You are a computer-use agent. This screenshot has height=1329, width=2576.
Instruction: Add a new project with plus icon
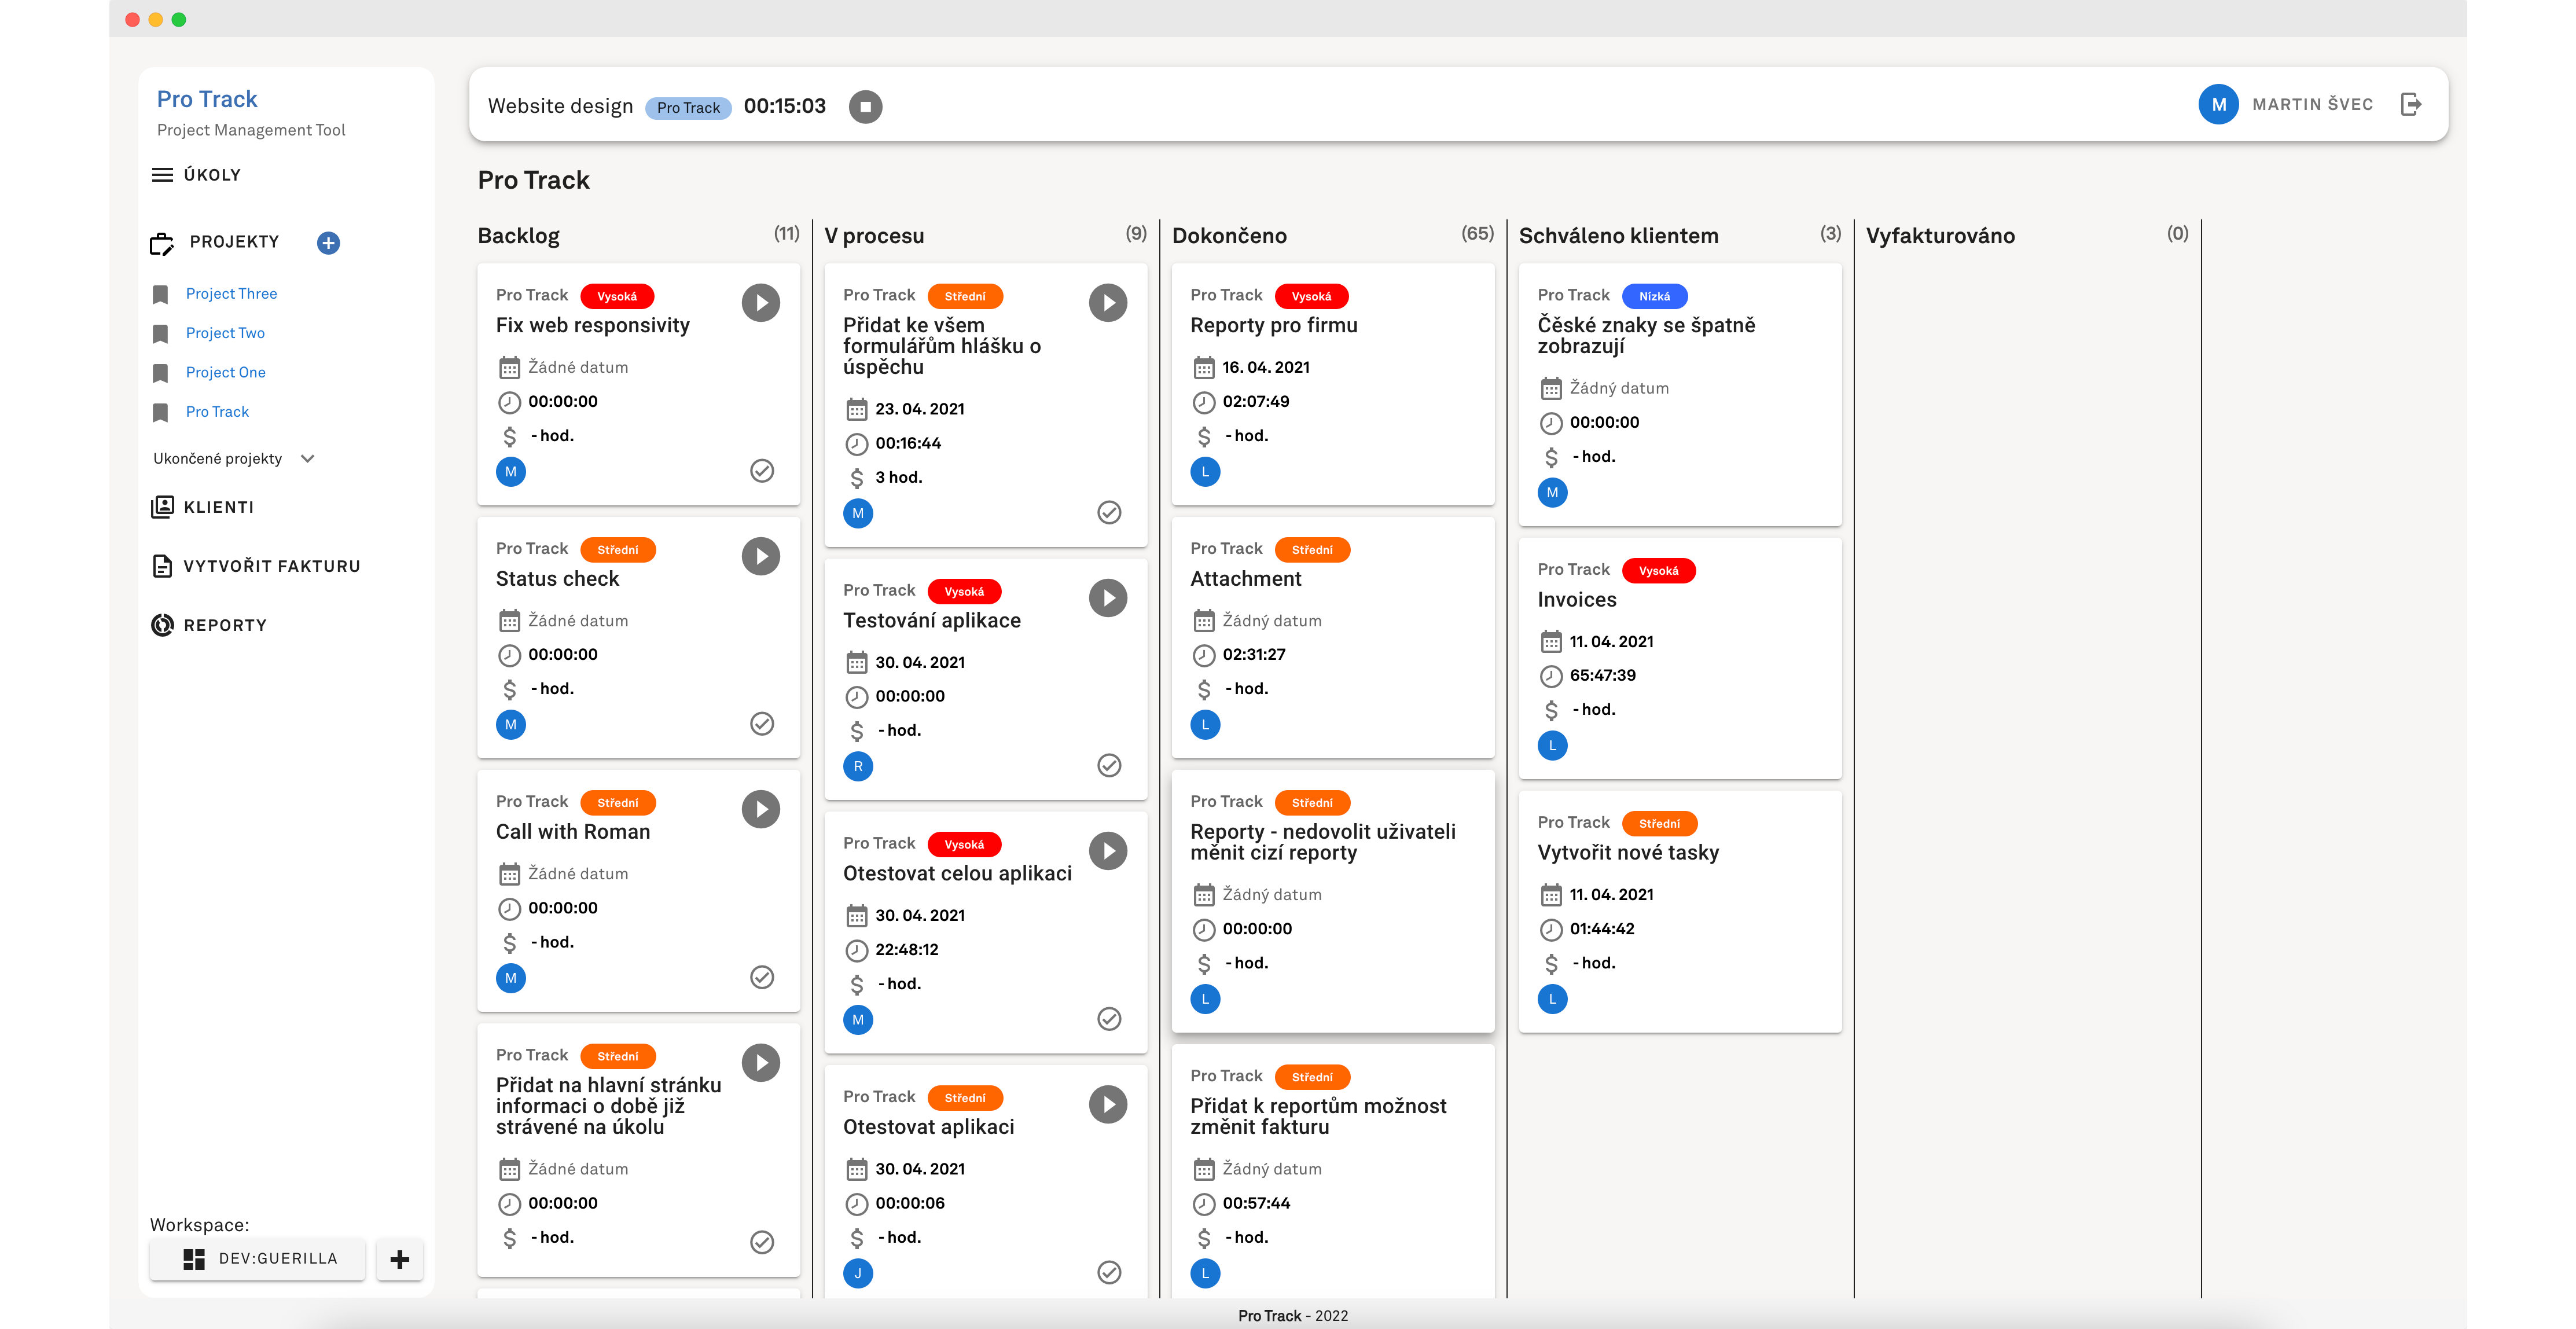328,242
